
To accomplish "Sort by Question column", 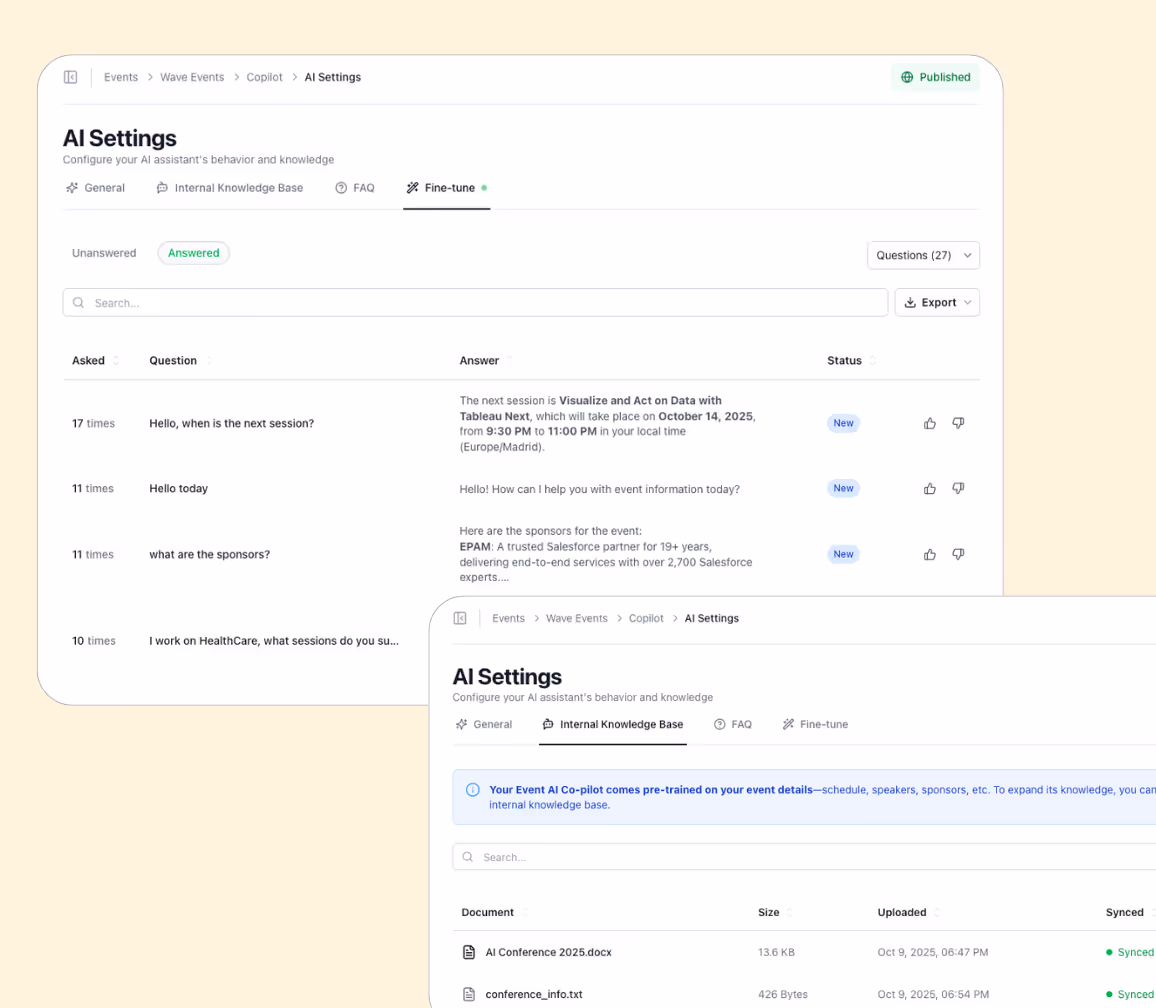I will point(181,361).
